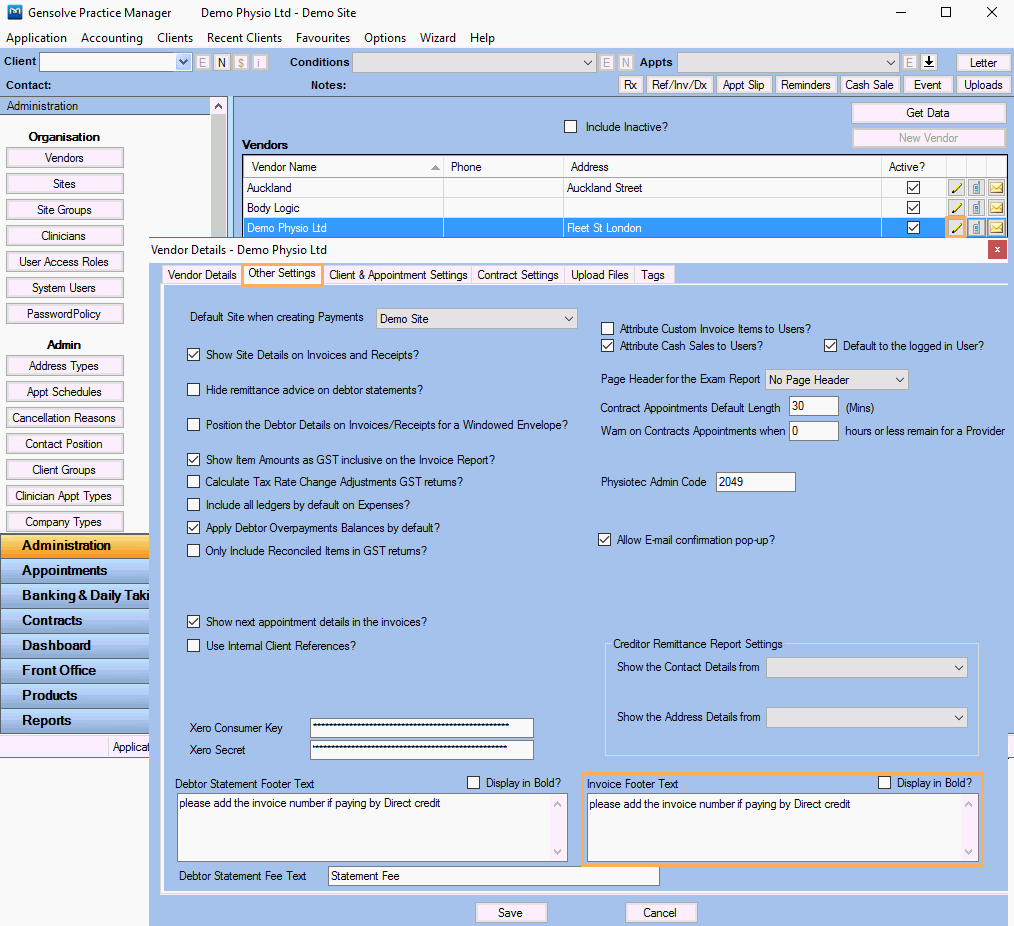Open the Front Office navigation section
This screenshot has height=926, width=1014.
point(75,670)
